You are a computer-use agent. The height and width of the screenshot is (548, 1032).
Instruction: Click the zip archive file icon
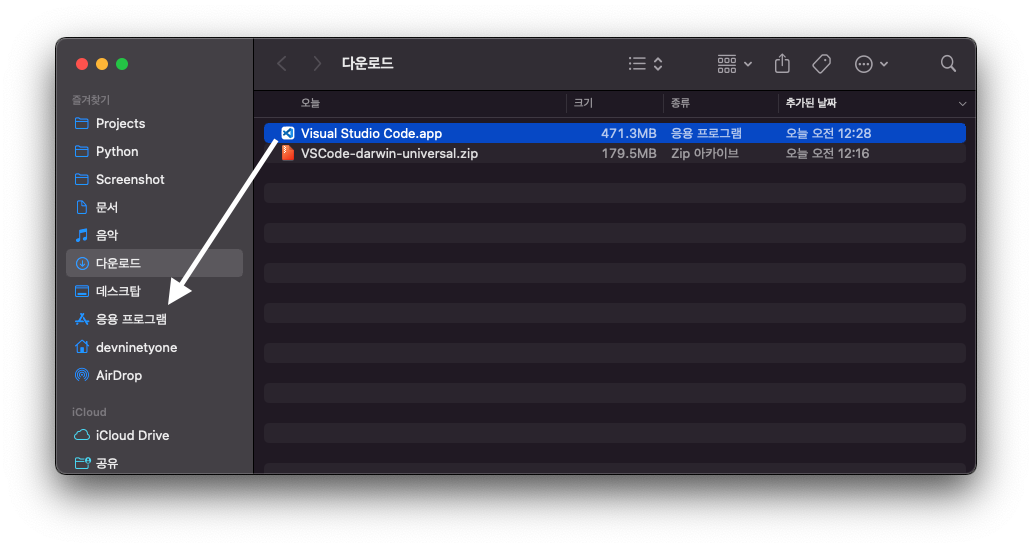(288, 153)
